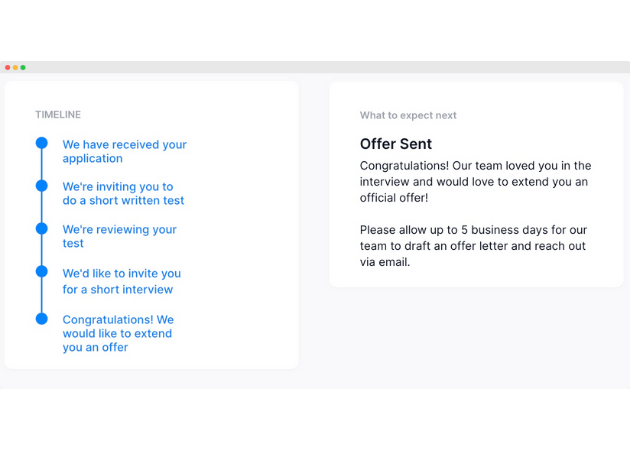Open 'Congratulations! We would like to extend you an offer'
The width and height of the screenshot is (630, 450).
[118, 333]
